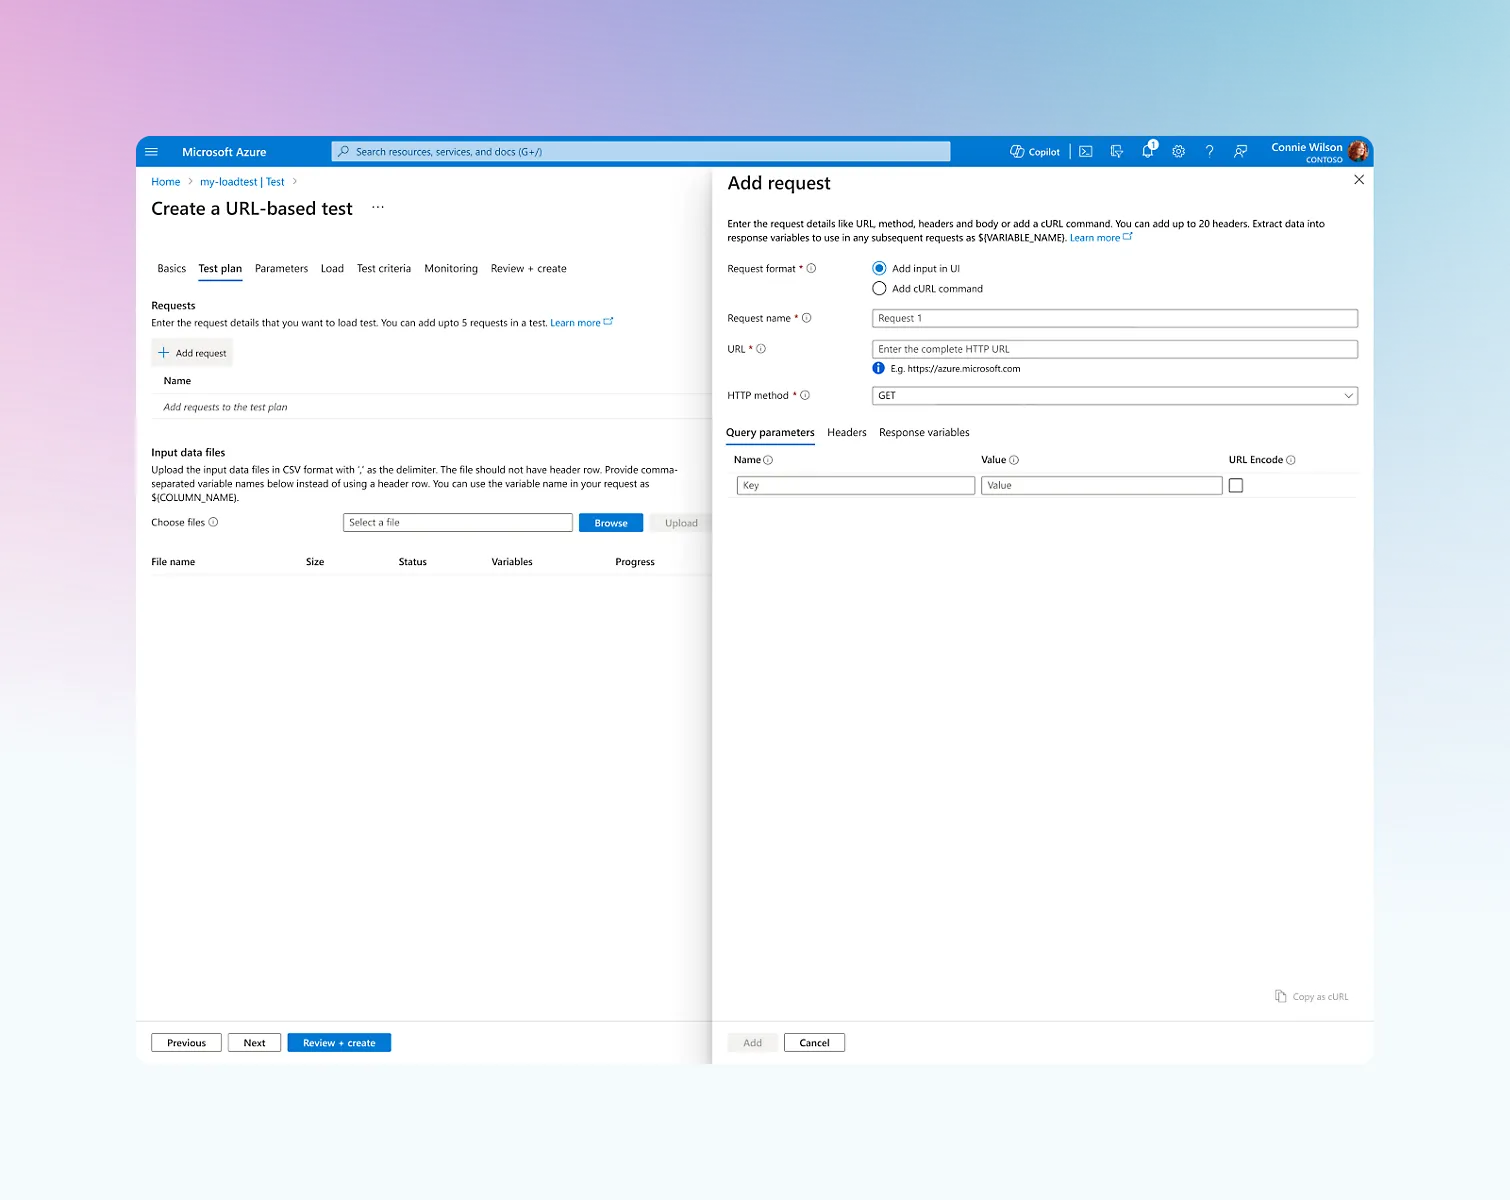
Task: Select the Add cURL command option
Action: pos(879,289)
